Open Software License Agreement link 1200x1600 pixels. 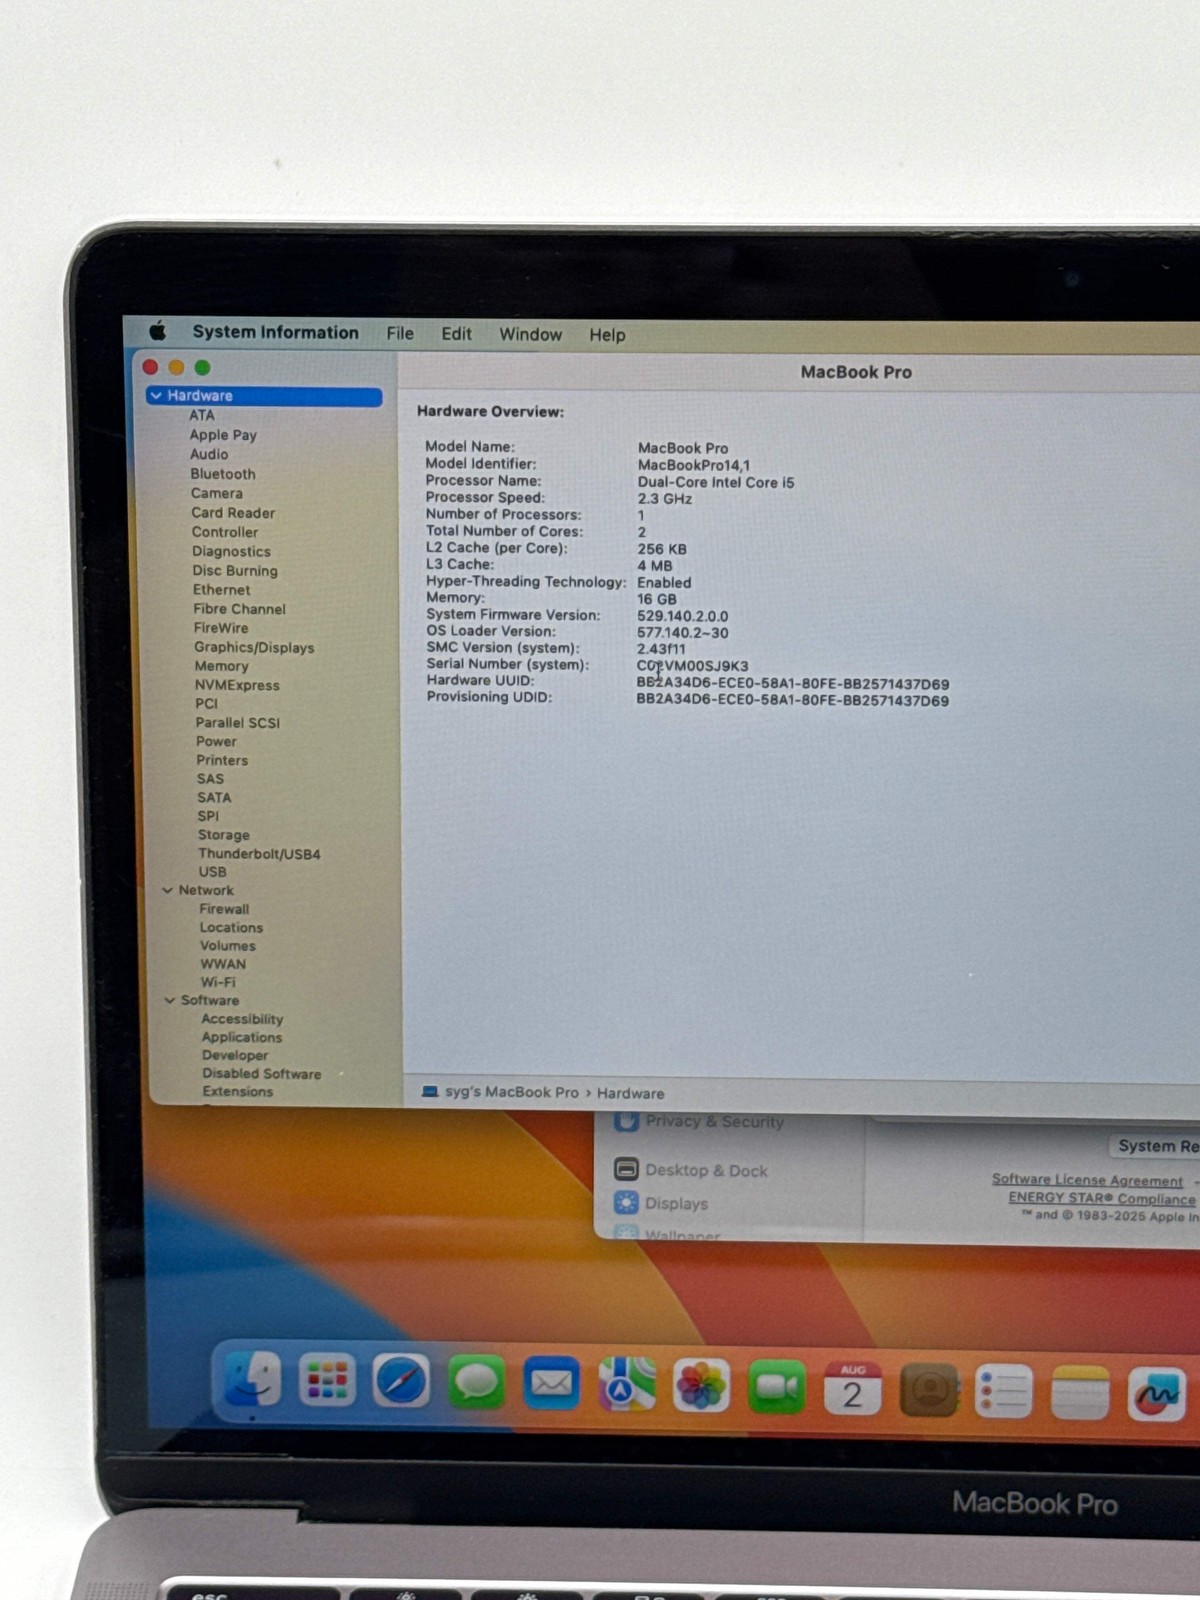click(1087, 1180)
